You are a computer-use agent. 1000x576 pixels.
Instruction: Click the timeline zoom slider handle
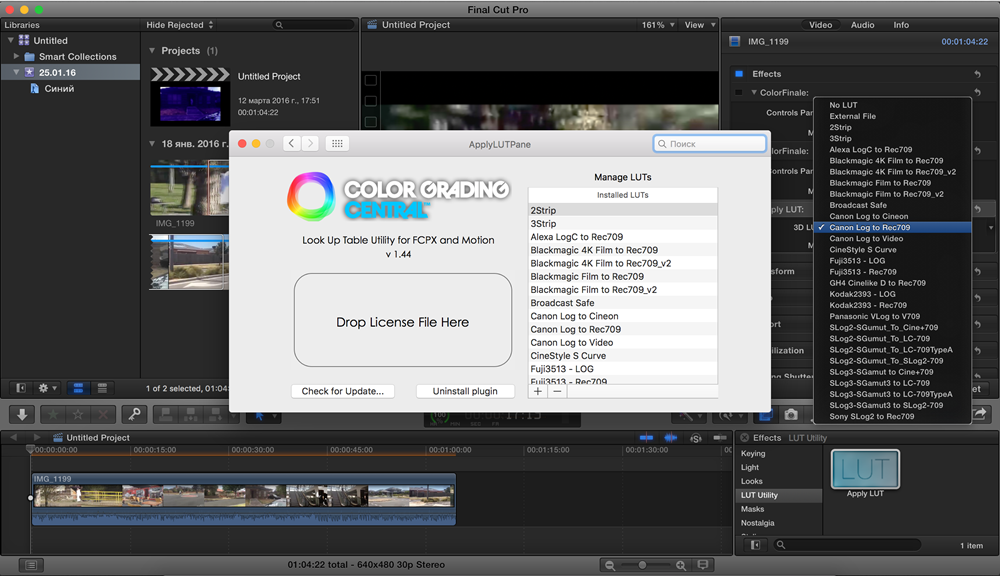pyautogui.click(x=641, y=565)
